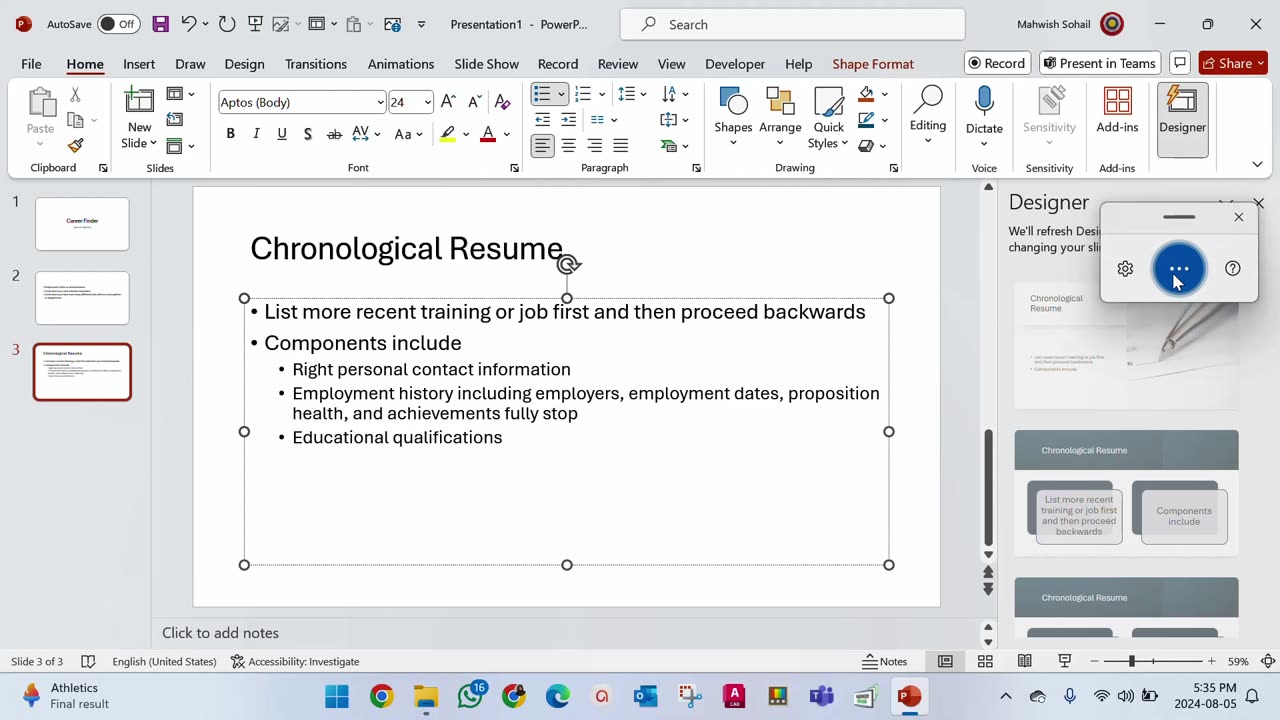
Task: Click the zoom slider handle
Action: 1132,661
